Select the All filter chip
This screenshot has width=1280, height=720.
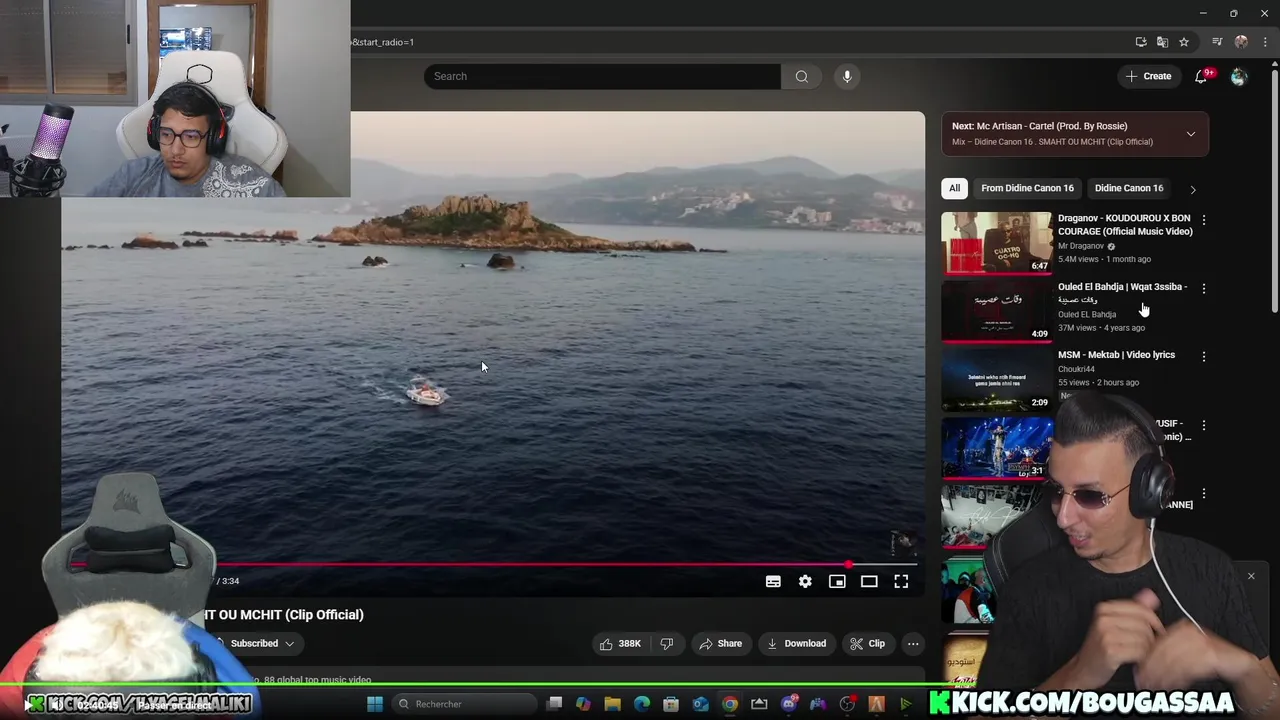[x=955, y=188]
